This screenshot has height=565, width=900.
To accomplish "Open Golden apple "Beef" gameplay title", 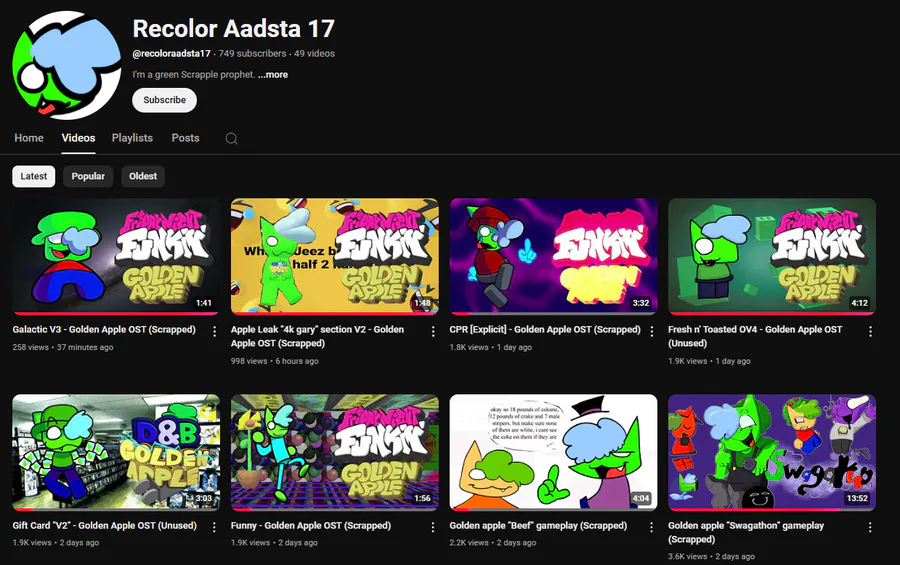I will tap(538, 525).
